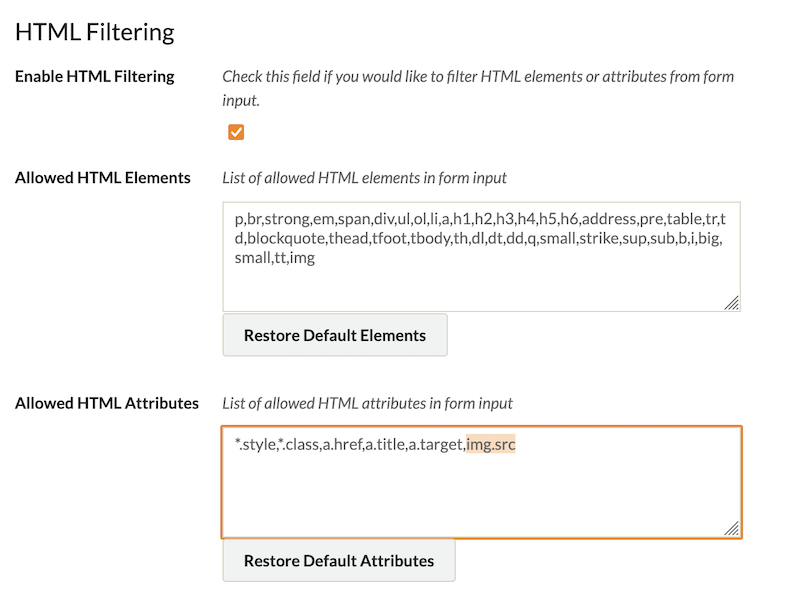Click the HTML Filtering section heading
This screenshot has height=615, width=800.
(95, 32)
